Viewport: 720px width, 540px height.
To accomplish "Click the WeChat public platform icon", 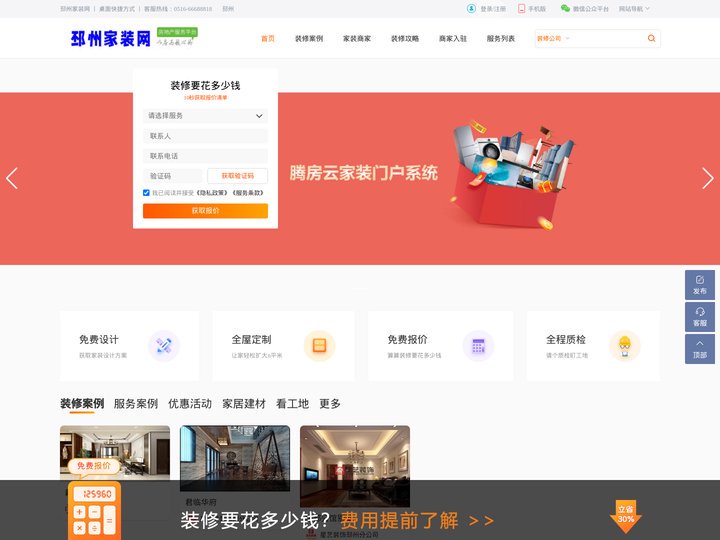I will pos(565,8).
